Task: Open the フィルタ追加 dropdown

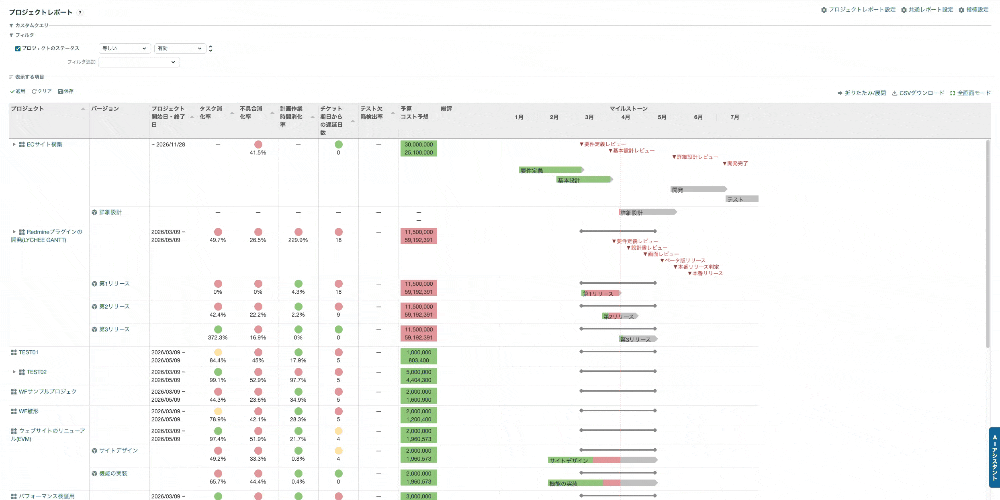Action: coord(138,62)
